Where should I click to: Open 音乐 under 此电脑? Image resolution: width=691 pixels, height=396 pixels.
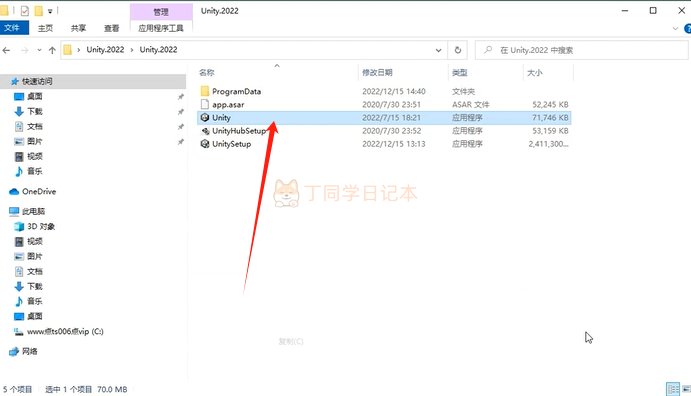click(35, 301)
